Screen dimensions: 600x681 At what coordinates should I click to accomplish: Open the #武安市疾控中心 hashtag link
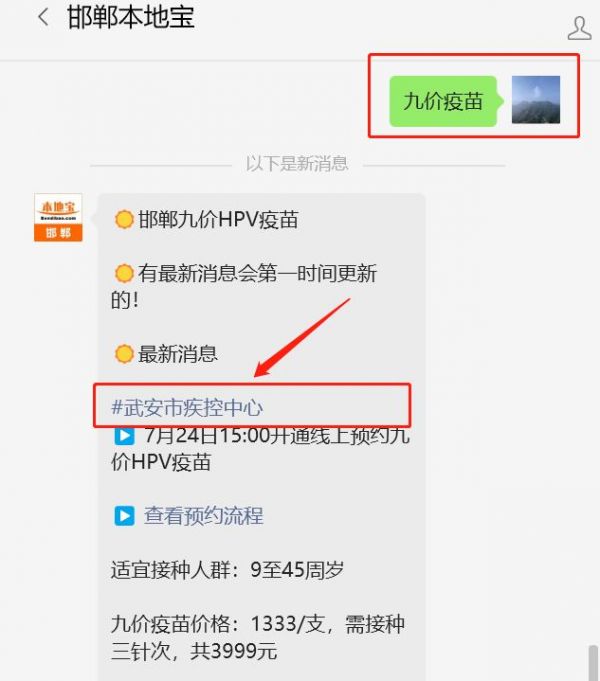[x=187, y=407]
